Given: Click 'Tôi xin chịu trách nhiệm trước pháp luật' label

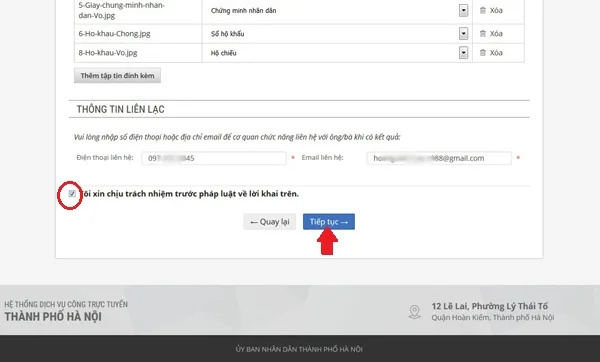Looking at the screenshot, I should [190, 194].
